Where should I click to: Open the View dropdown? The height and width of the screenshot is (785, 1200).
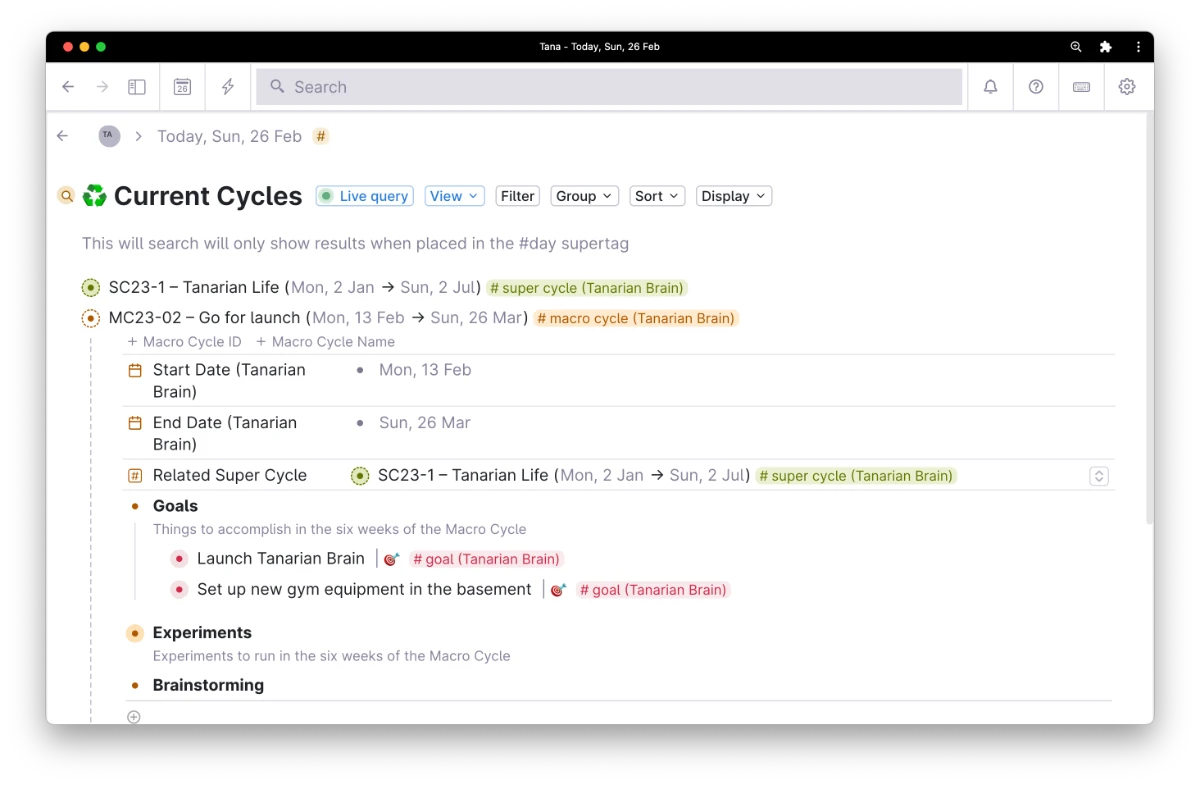click(x=454, y=196)
